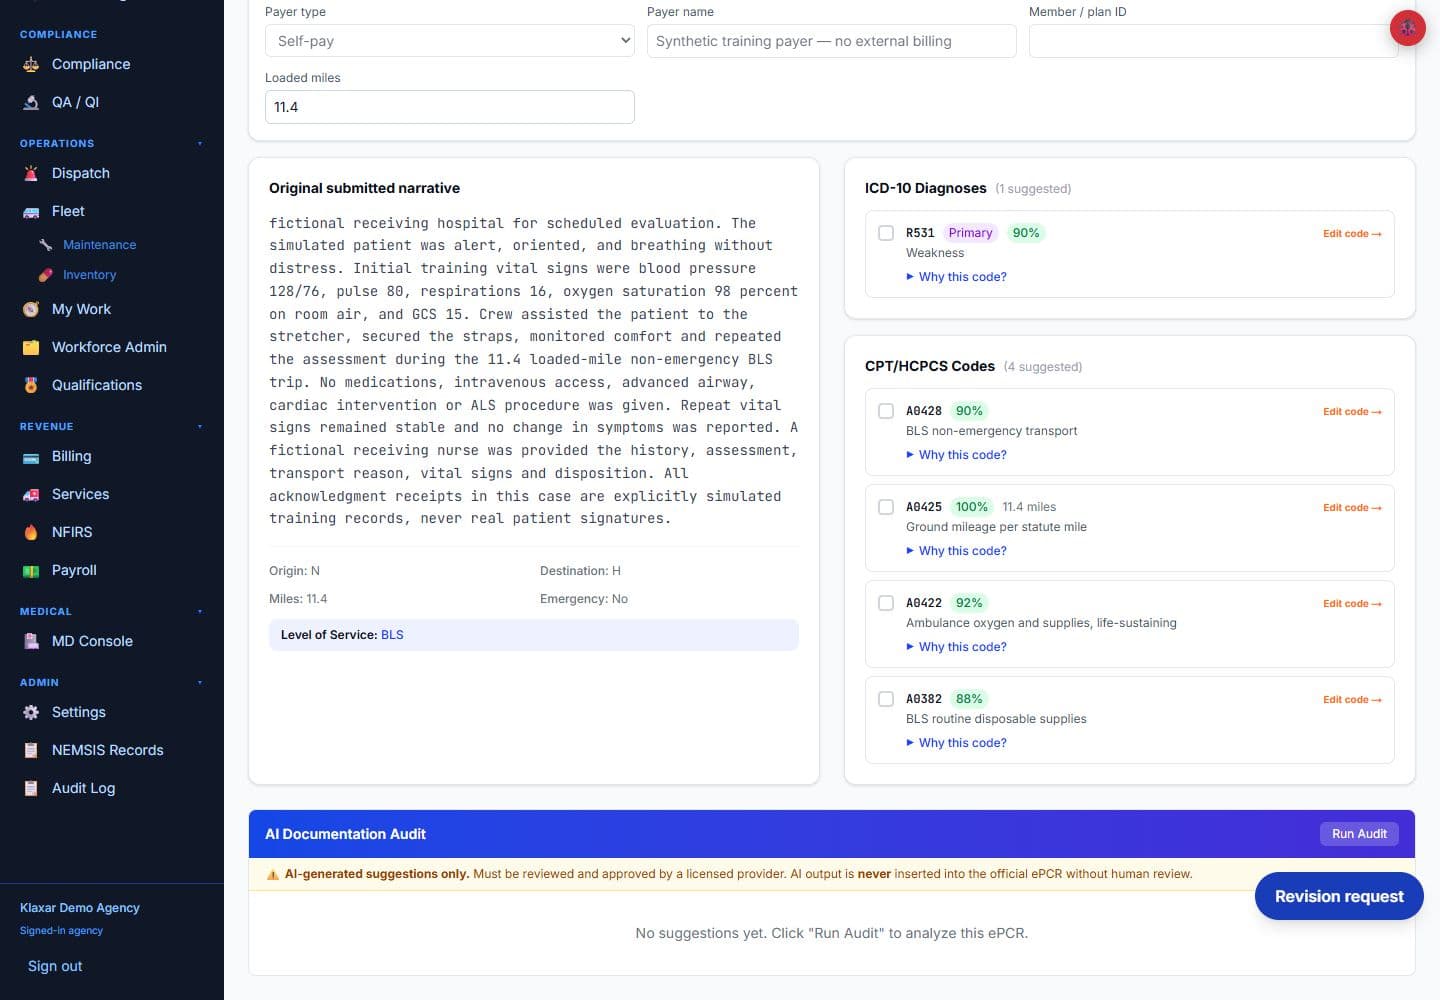The height and width of the screenshot is (1000, 1440).
Task: Check the A0382 disposable supplies checkbox
Action: point(886,699)
